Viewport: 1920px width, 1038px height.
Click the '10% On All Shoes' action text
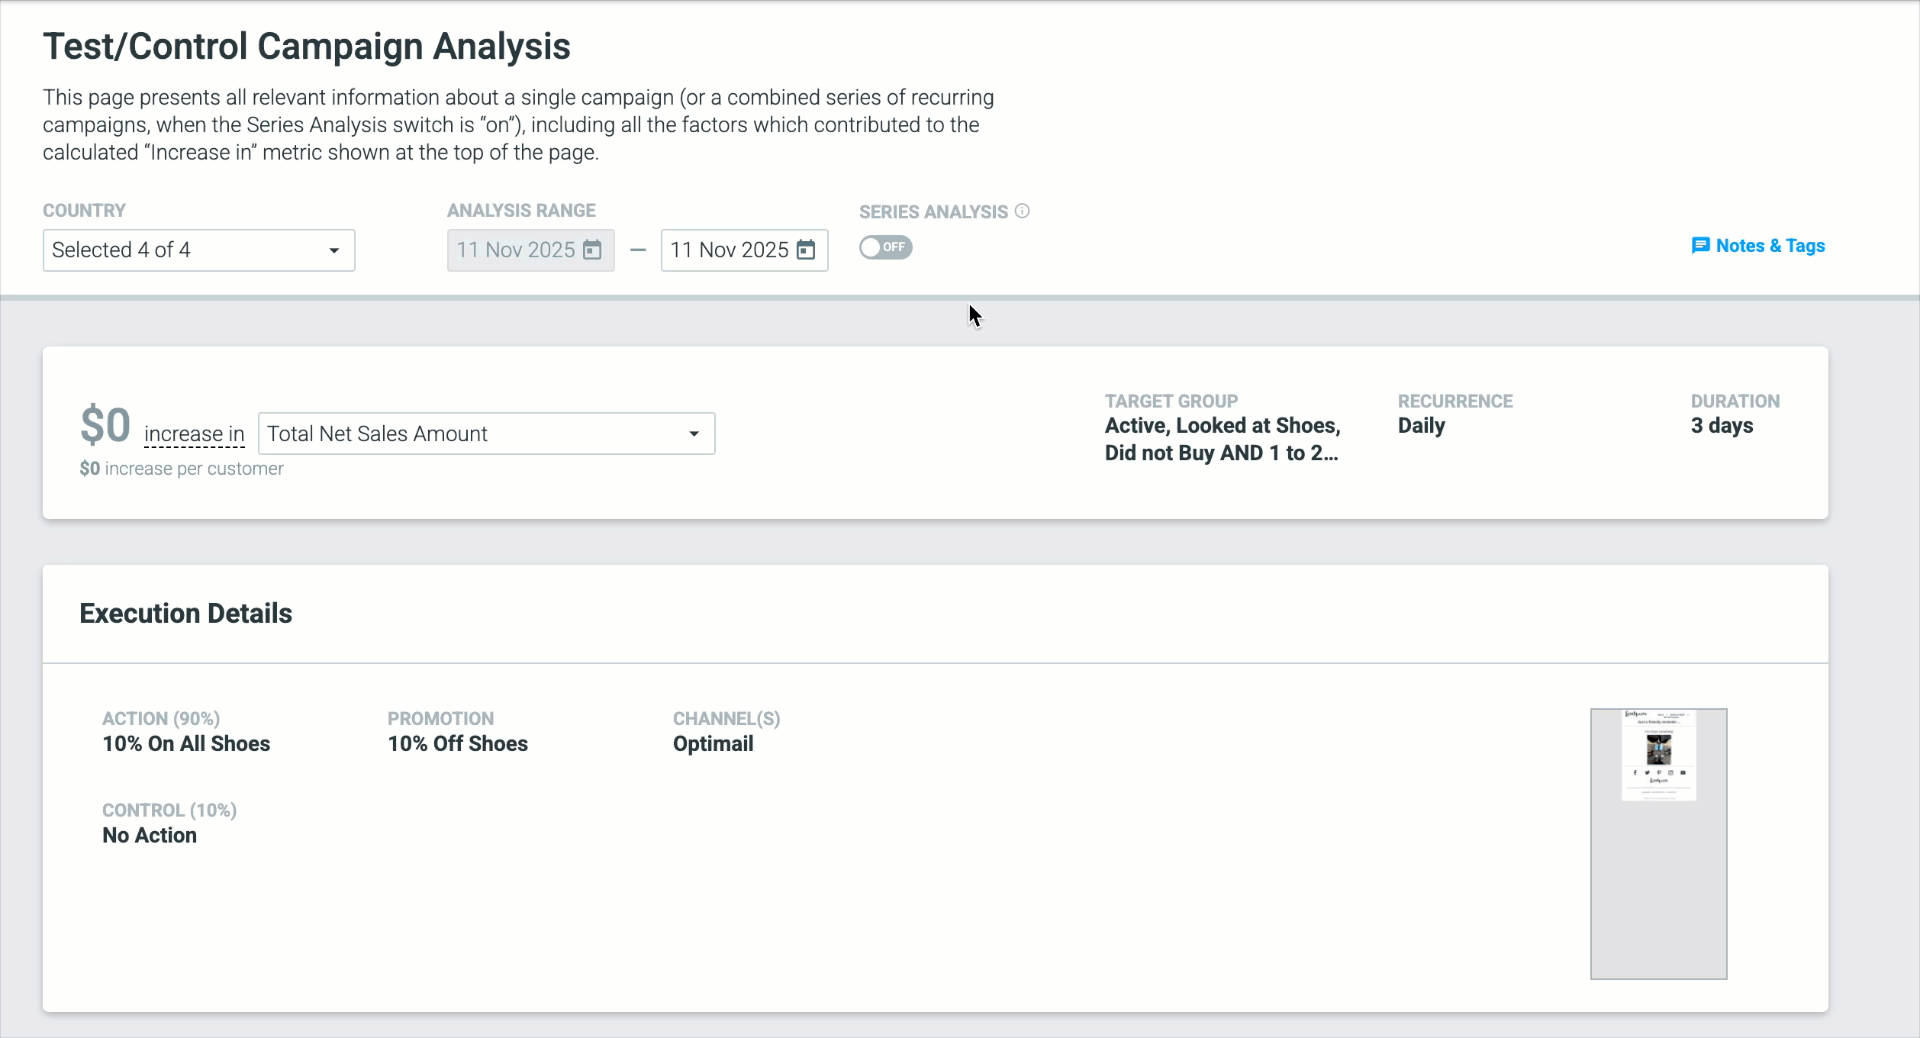point(186,744)
